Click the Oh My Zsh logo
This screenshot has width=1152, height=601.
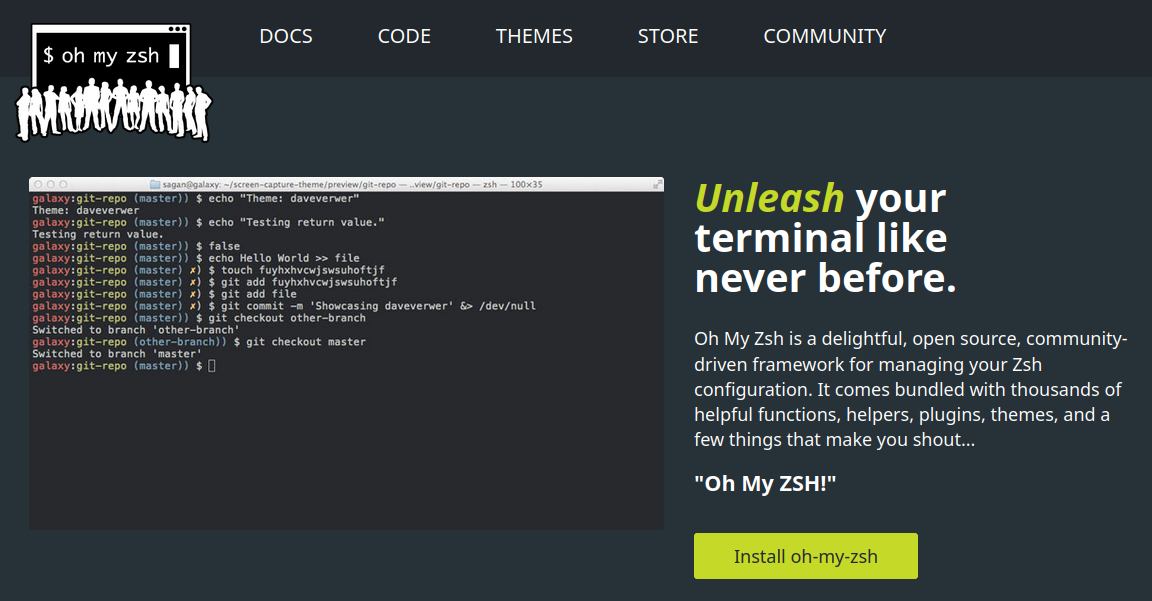pyautogui.click(x=114, y=82)
